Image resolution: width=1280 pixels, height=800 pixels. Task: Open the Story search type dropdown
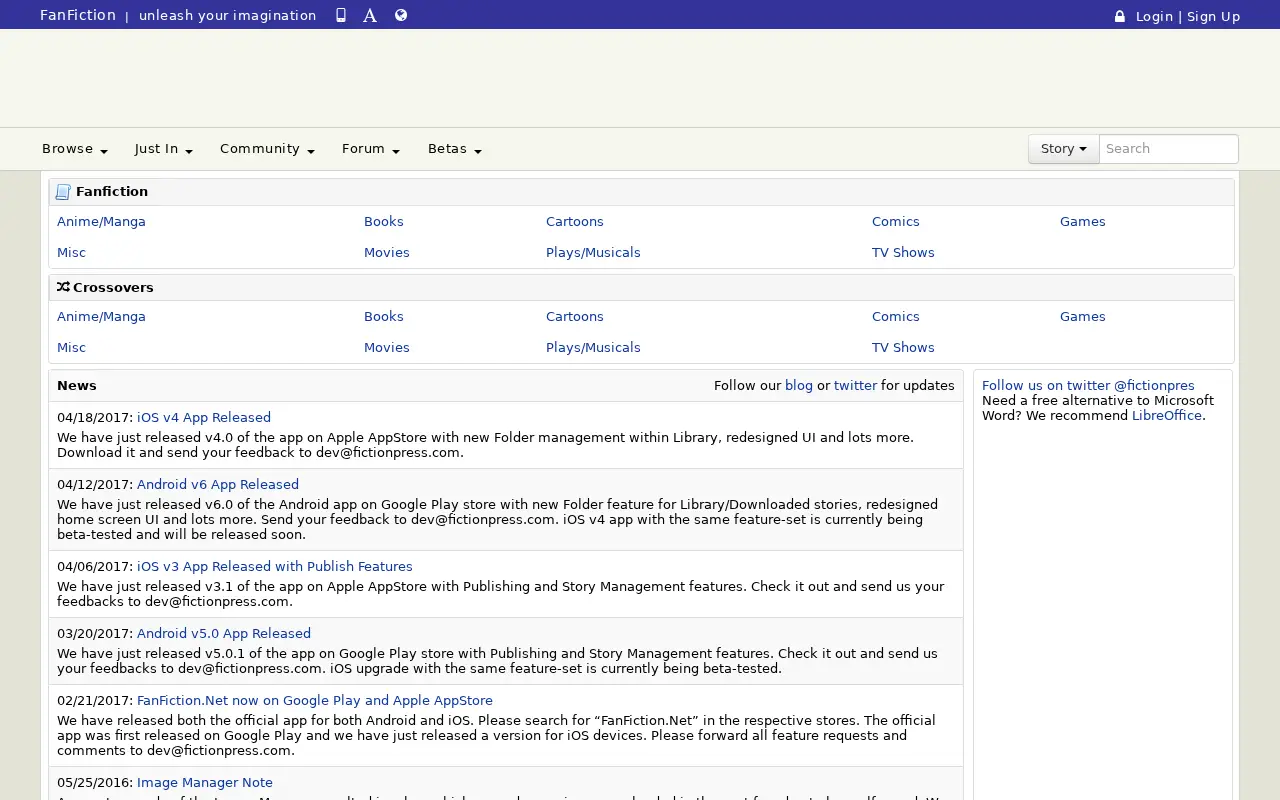tap(1063, 149)
